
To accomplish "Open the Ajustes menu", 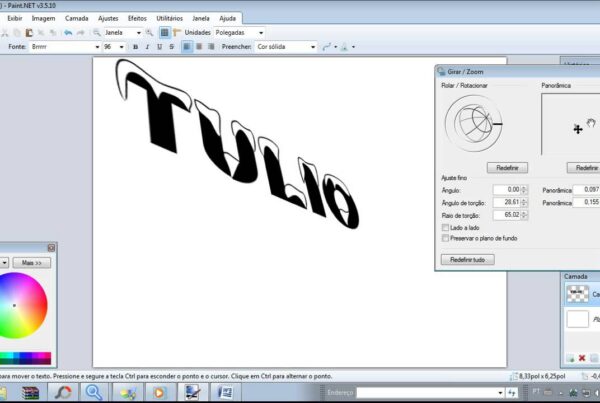I will (110, 18).
